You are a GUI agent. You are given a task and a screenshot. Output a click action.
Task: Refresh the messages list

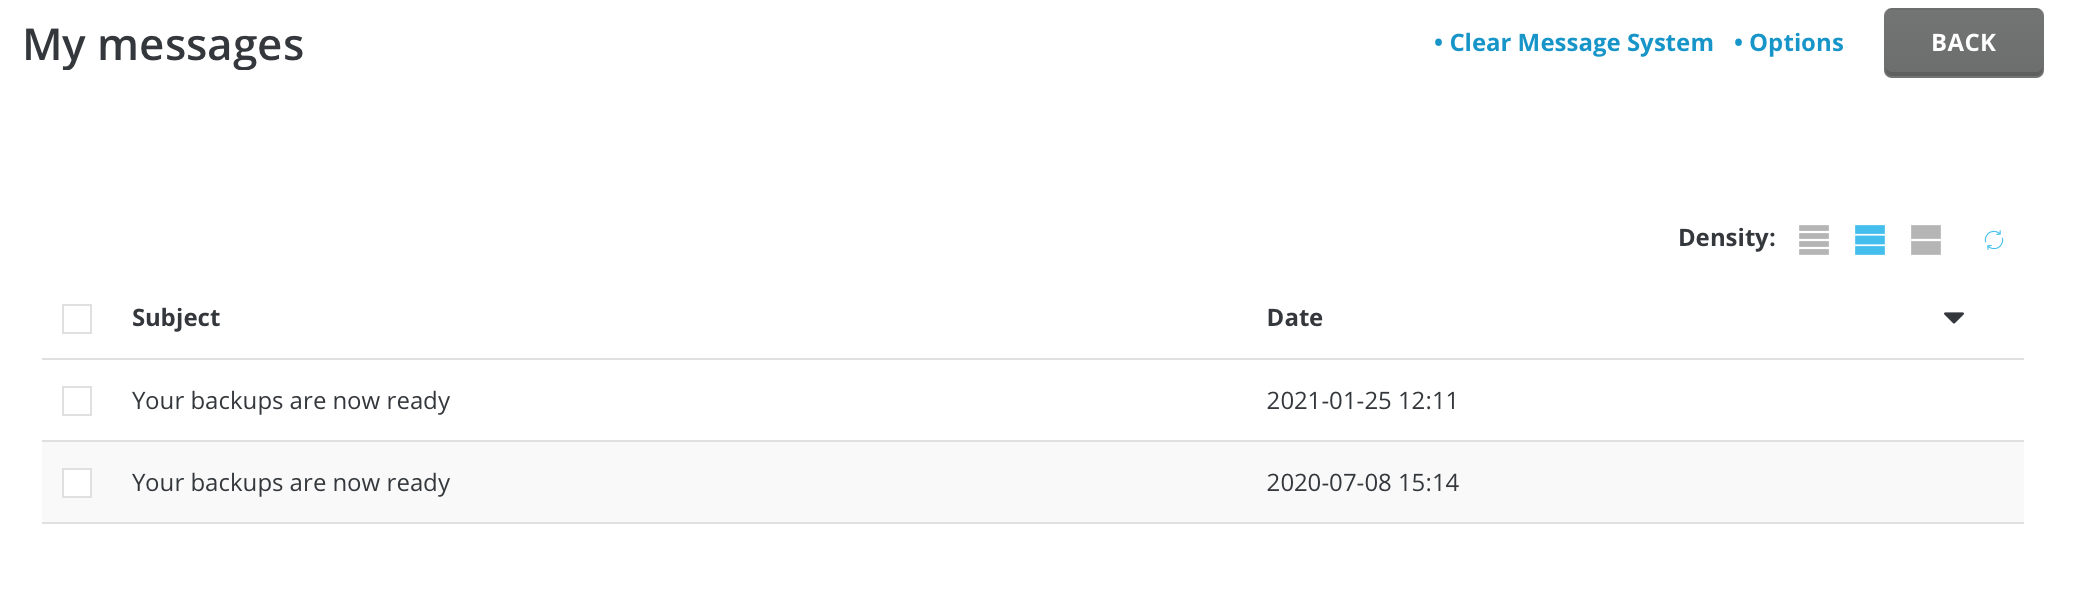1993,240
